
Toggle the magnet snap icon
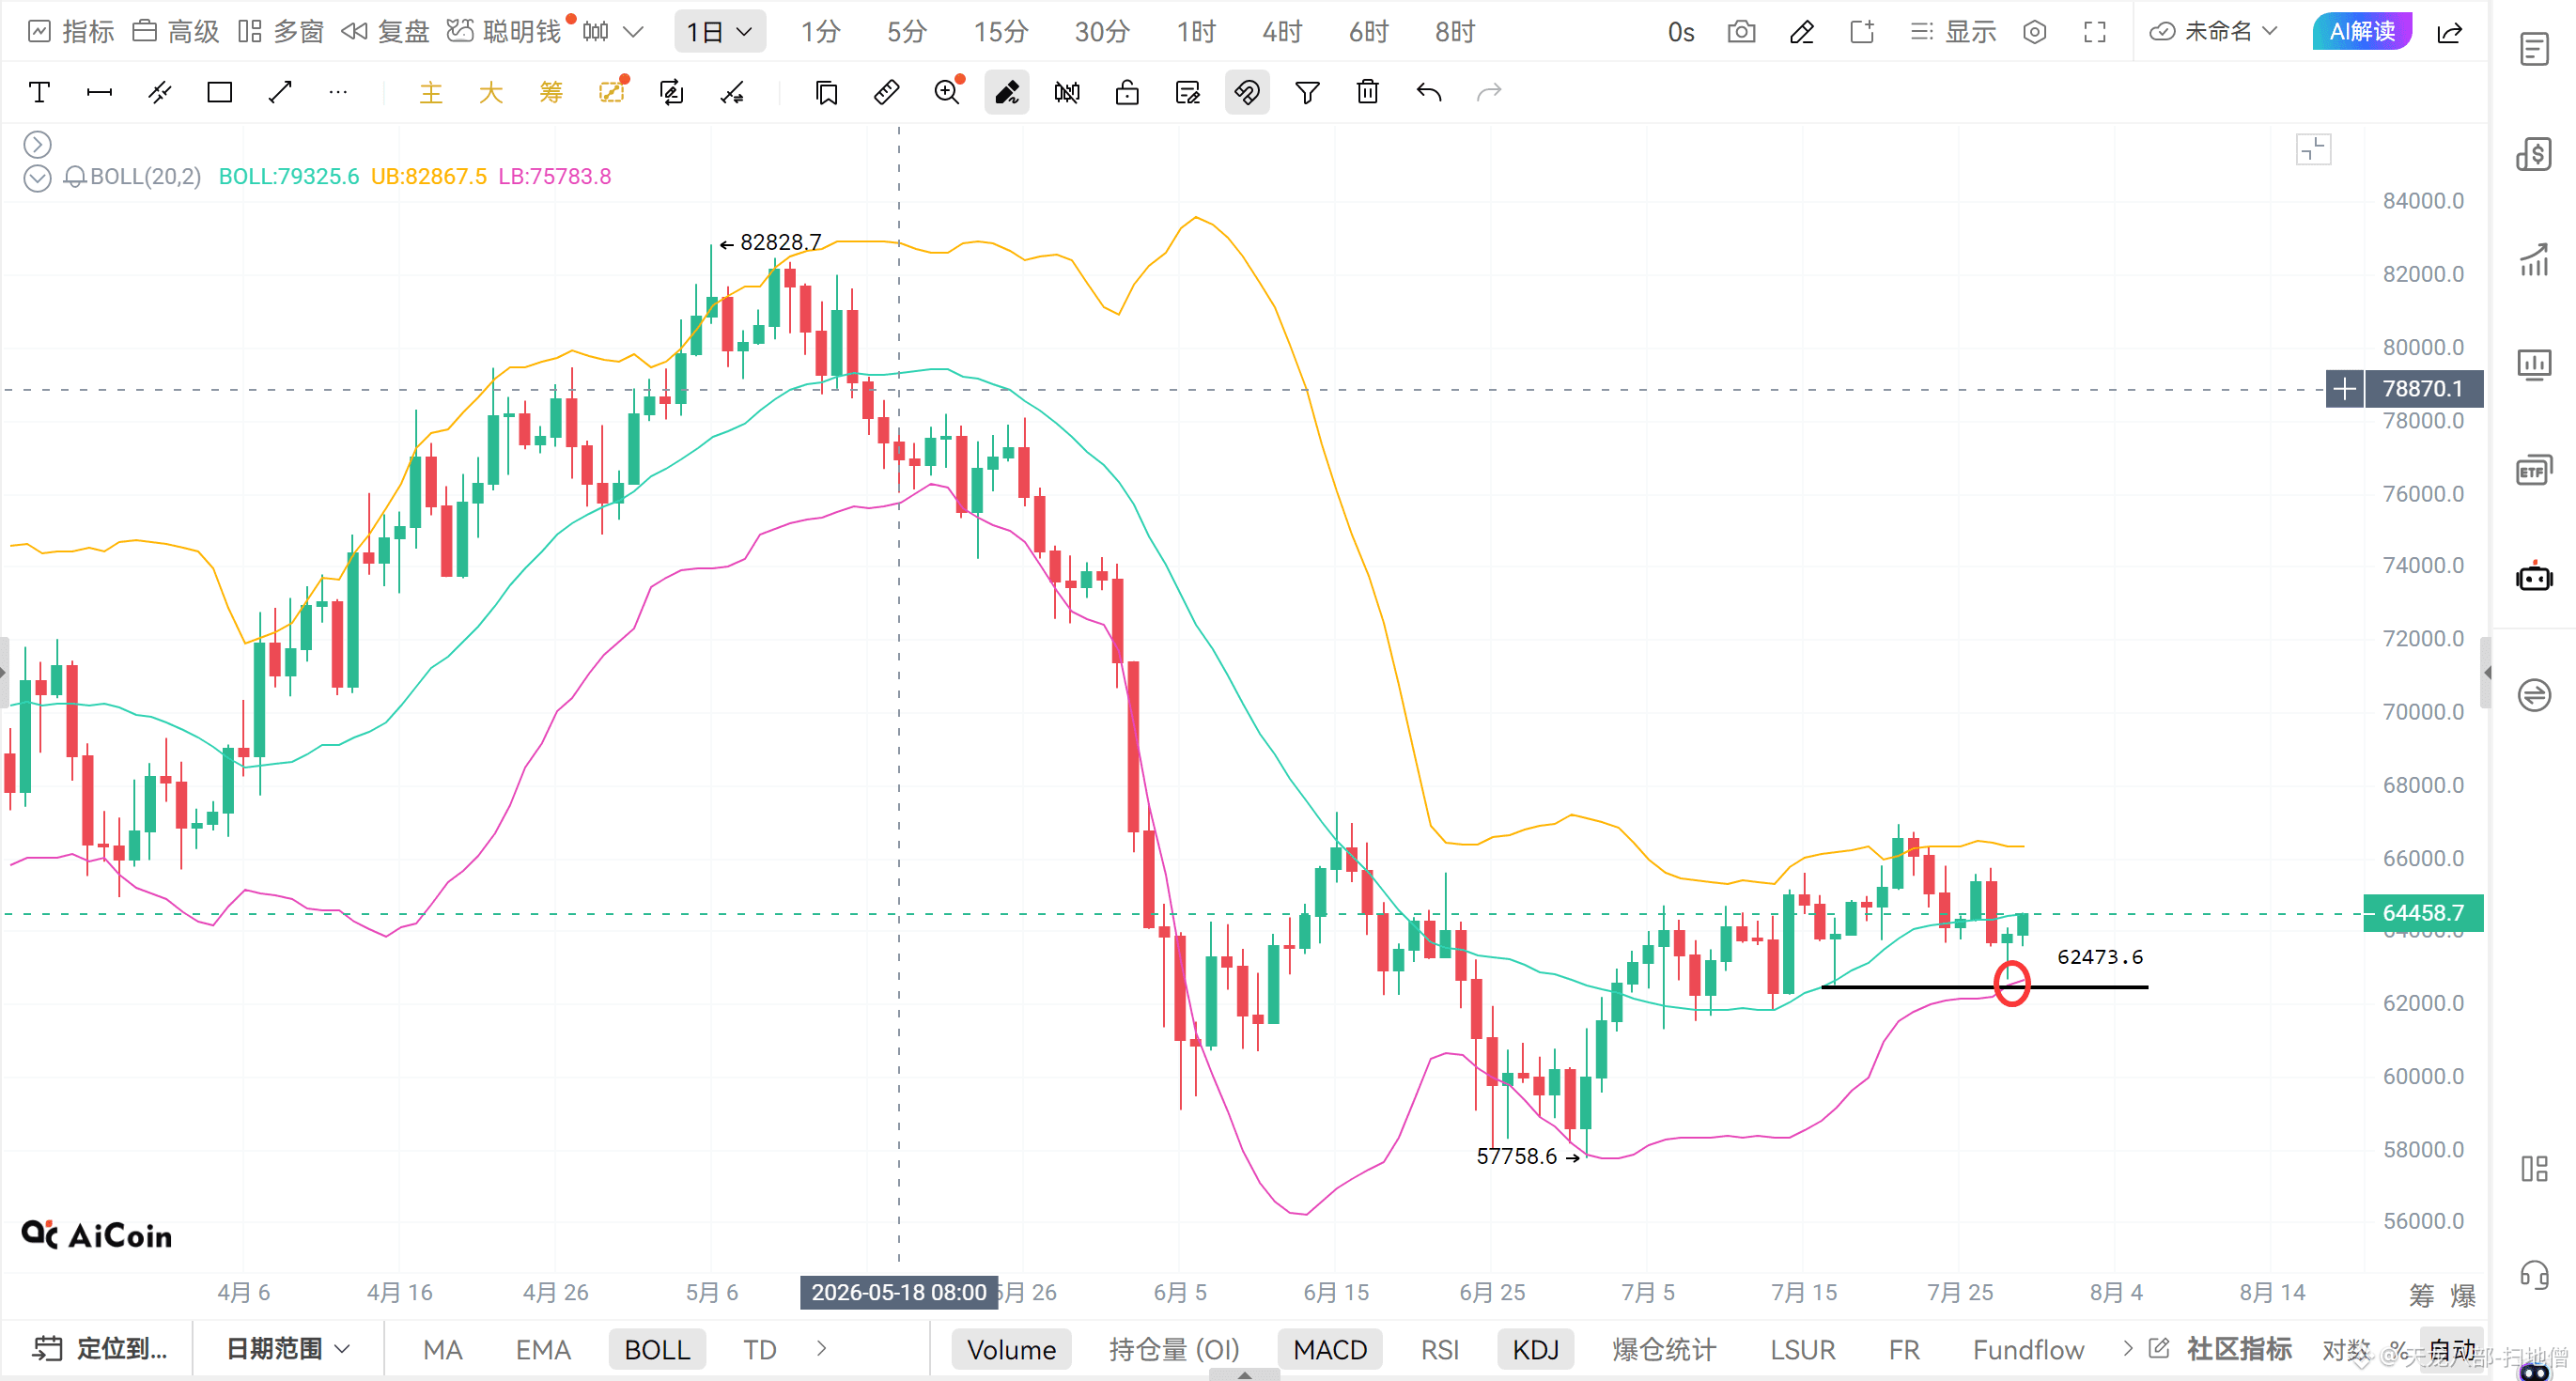[x=1247, y=93]
